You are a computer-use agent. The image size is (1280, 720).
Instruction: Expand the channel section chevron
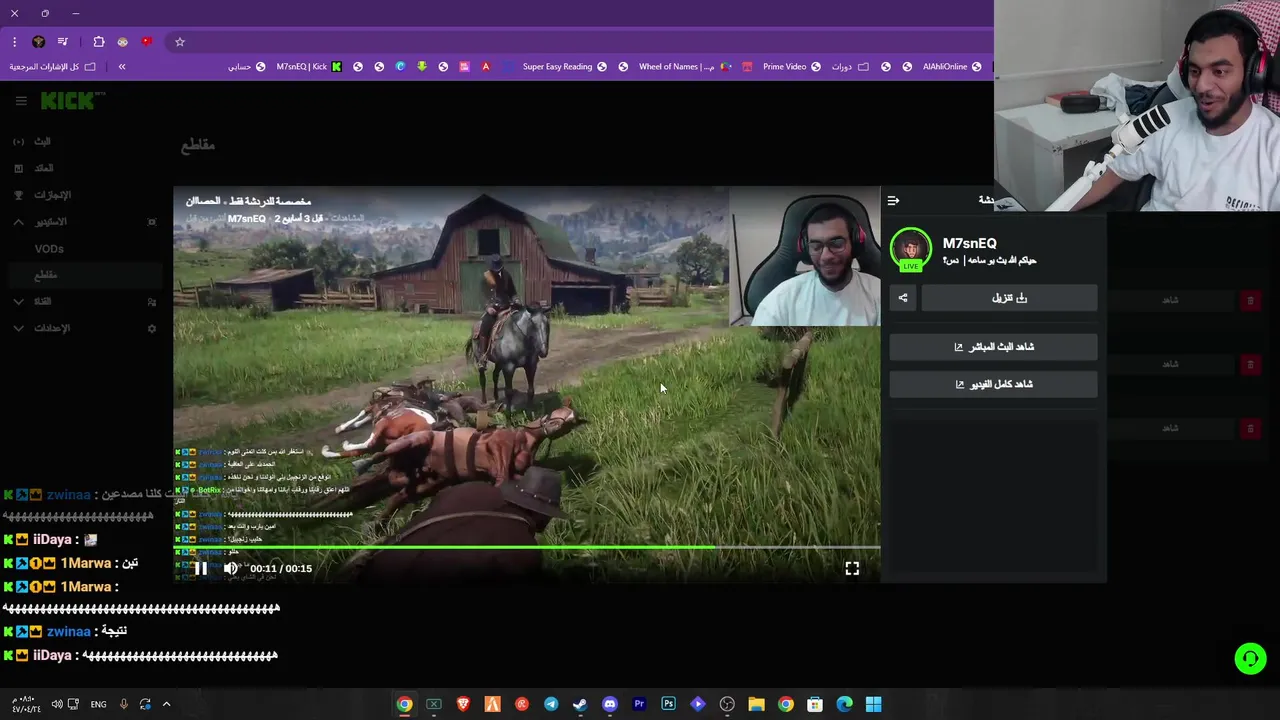point(18,301)
